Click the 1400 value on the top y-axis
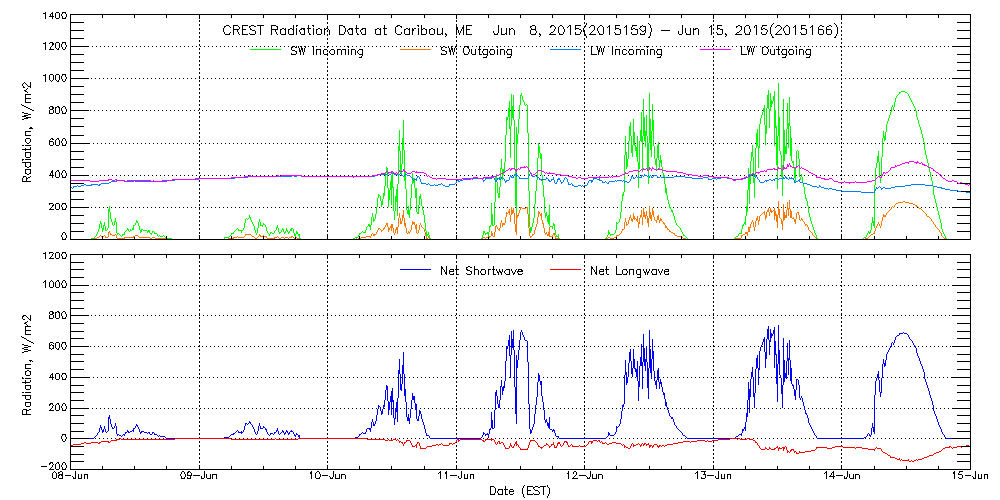This screenshot has height=500, width=1000. (x=54, y=17)
